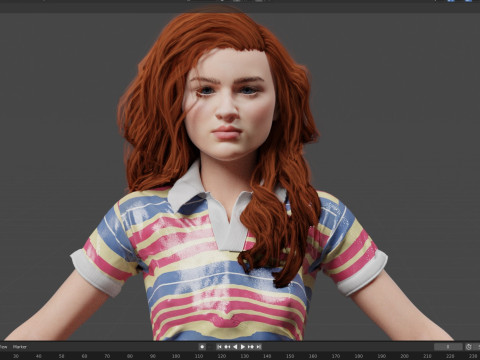This screenshot has width=480, height=360.
Task: Jump to the next keyframe
Action: (251, 347)
